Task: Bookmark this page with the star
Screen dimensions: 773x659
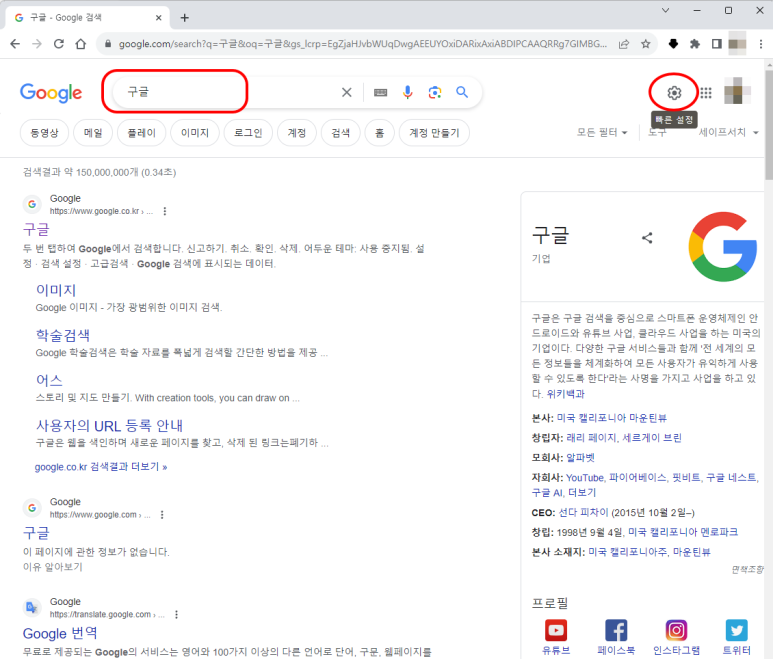Action: [x=646, y=44]
